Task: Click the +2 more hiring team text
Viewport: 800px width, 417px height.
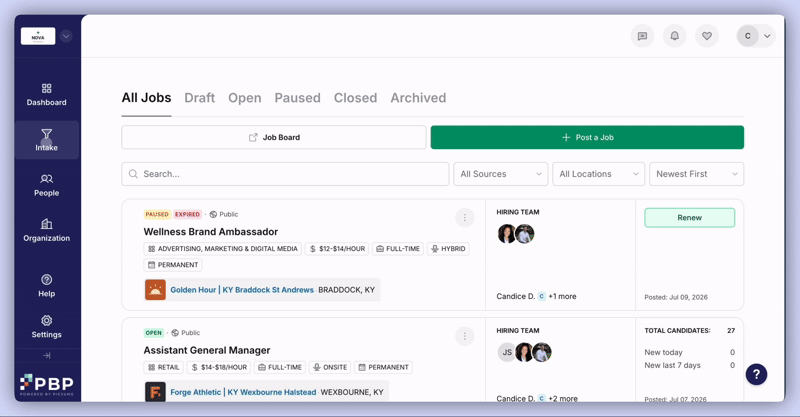Action: [x=563, y=398]
